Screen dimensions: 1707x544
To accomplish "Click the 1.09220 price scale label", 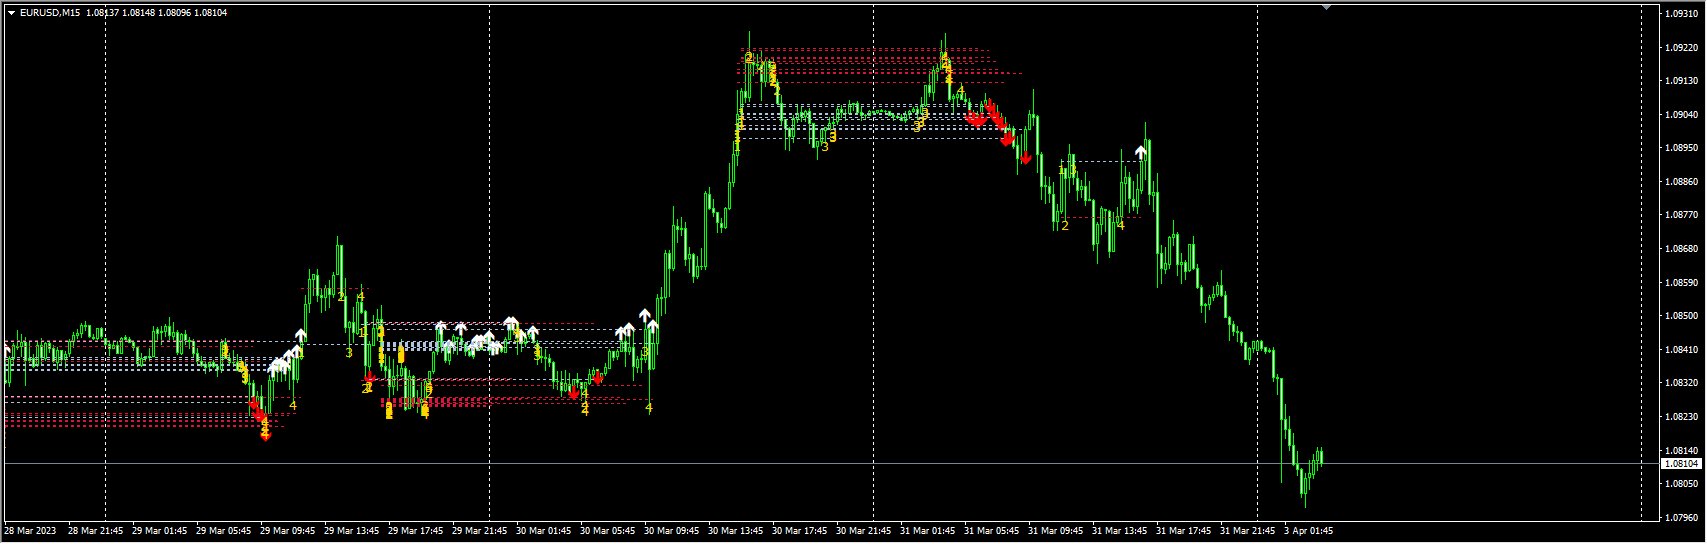I will point(1682,47).
